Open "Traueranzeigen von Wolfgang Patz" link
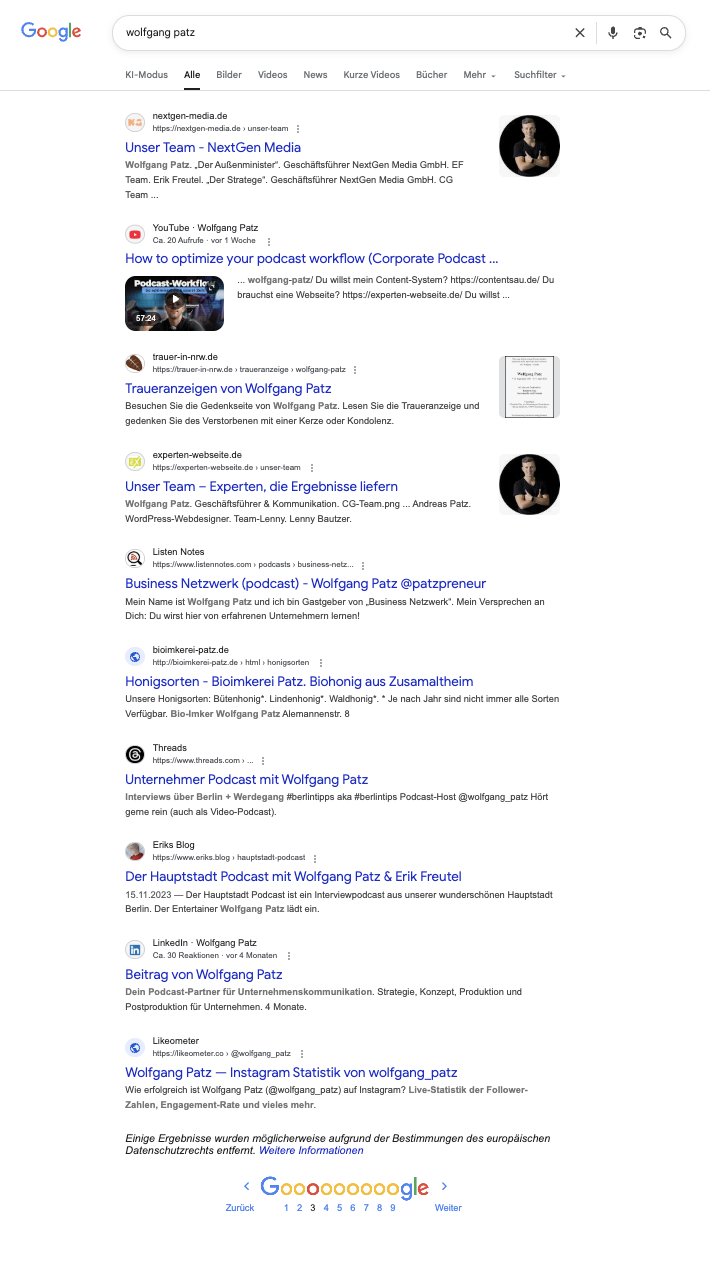Viewport: 710px width, 1266px height. [x=228, y=389]
